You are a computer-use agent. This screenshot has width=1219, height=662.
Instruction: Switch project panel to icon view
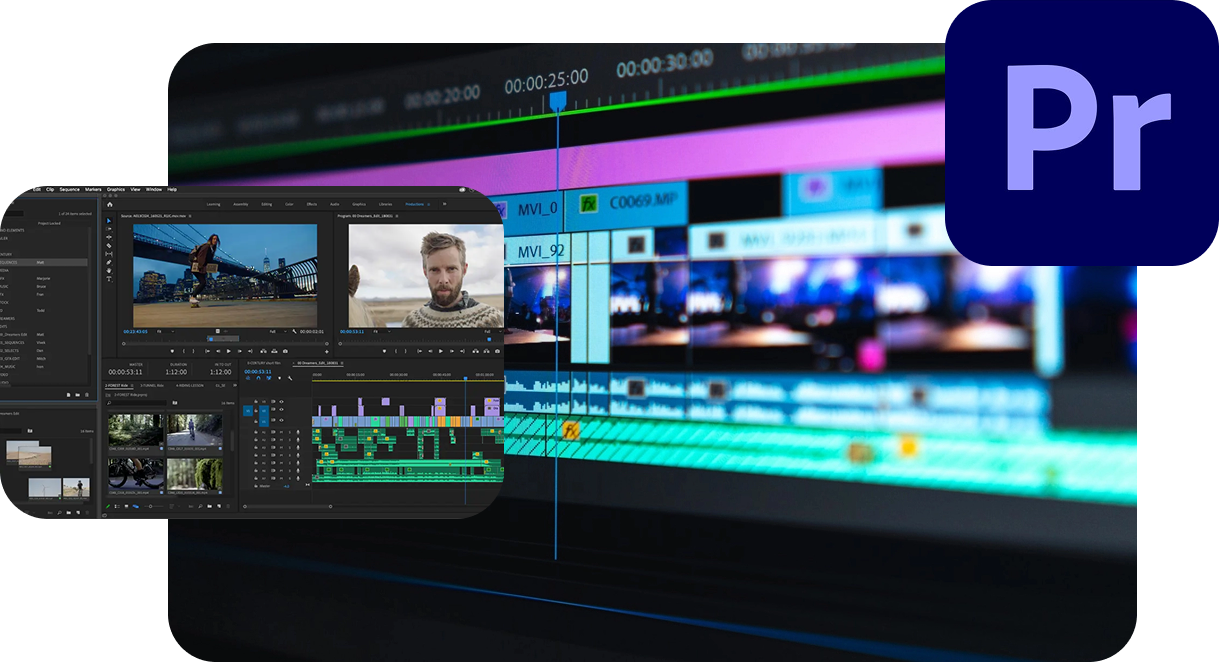pos(126,507)
